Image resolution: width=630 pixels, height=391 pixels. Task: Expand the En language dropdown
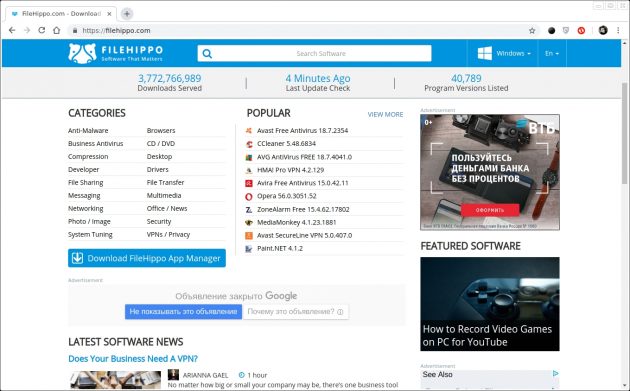(x=552, y=53)
